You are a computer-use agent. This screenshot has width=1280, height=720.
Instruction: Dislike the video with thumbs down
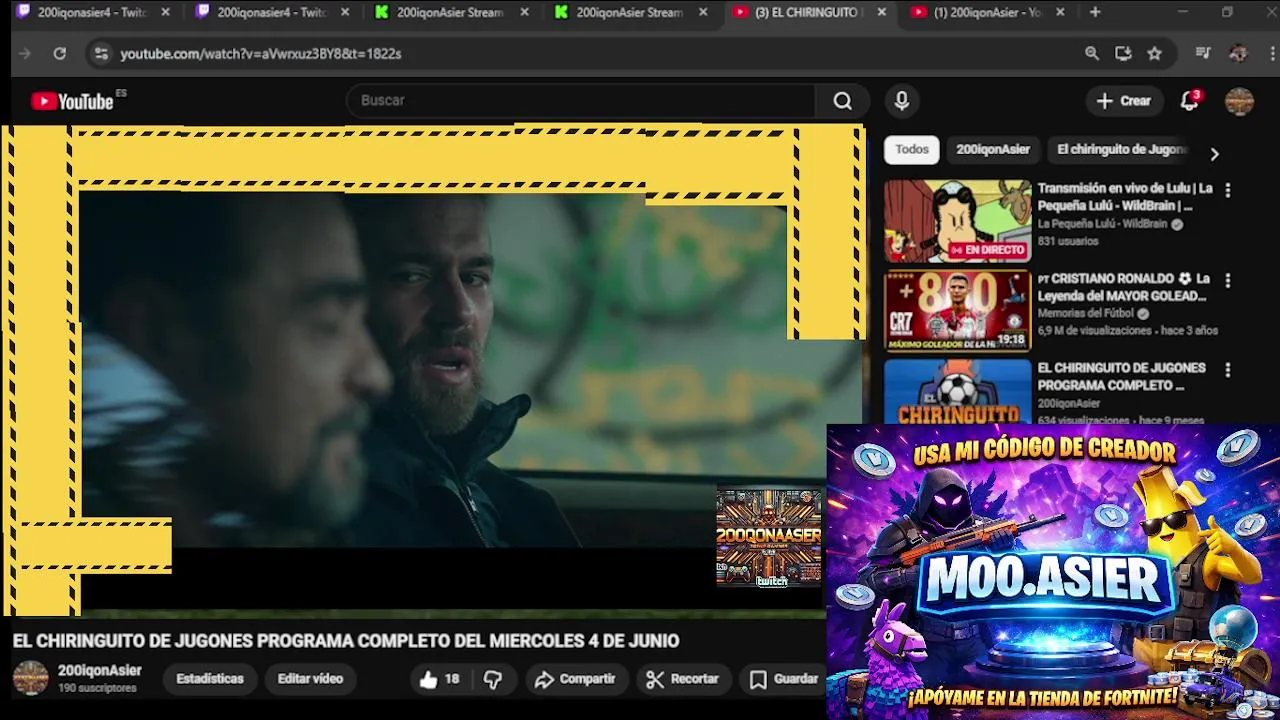[x=493, y=679]
